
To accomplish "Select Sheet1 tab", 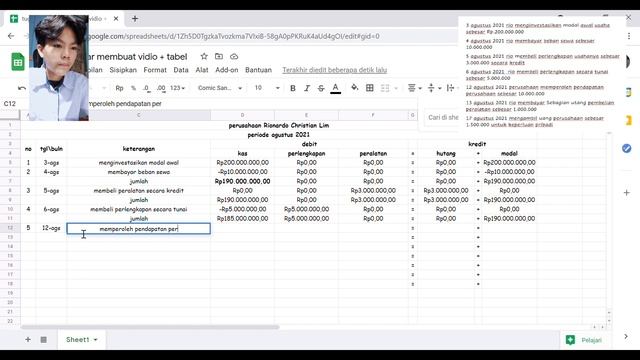I will pos(78,340).
